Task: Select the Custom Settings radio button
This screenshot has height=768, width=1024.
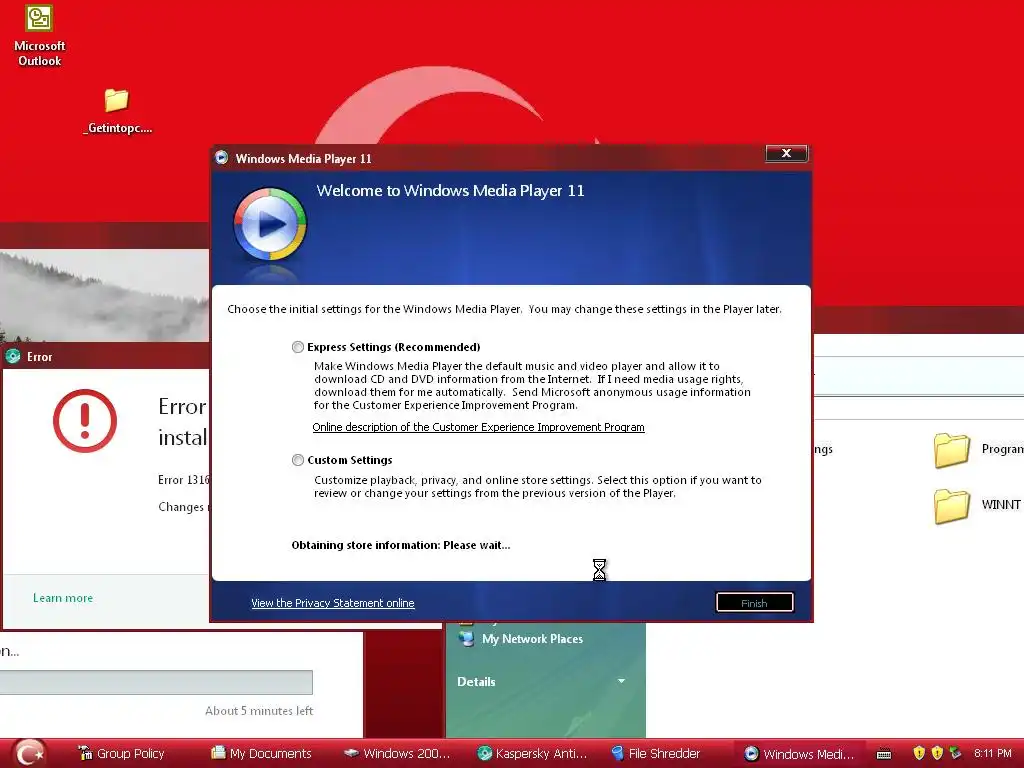Action: pos(298,460)
